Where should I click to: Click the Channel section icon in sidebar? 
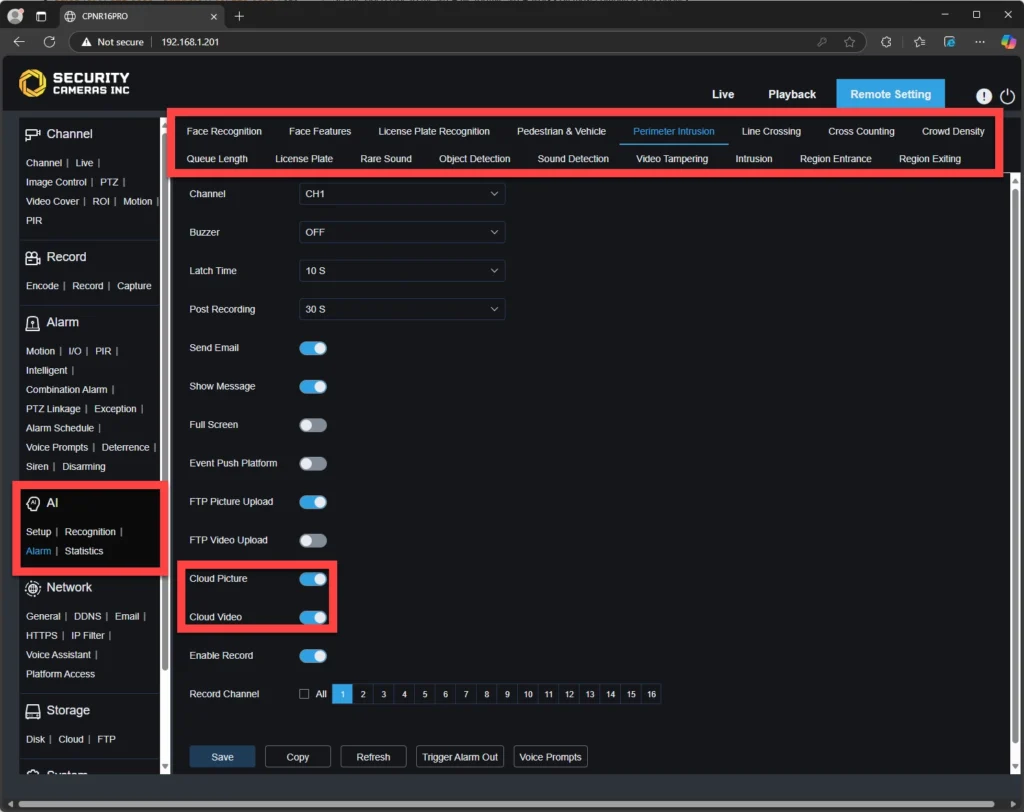33,135
